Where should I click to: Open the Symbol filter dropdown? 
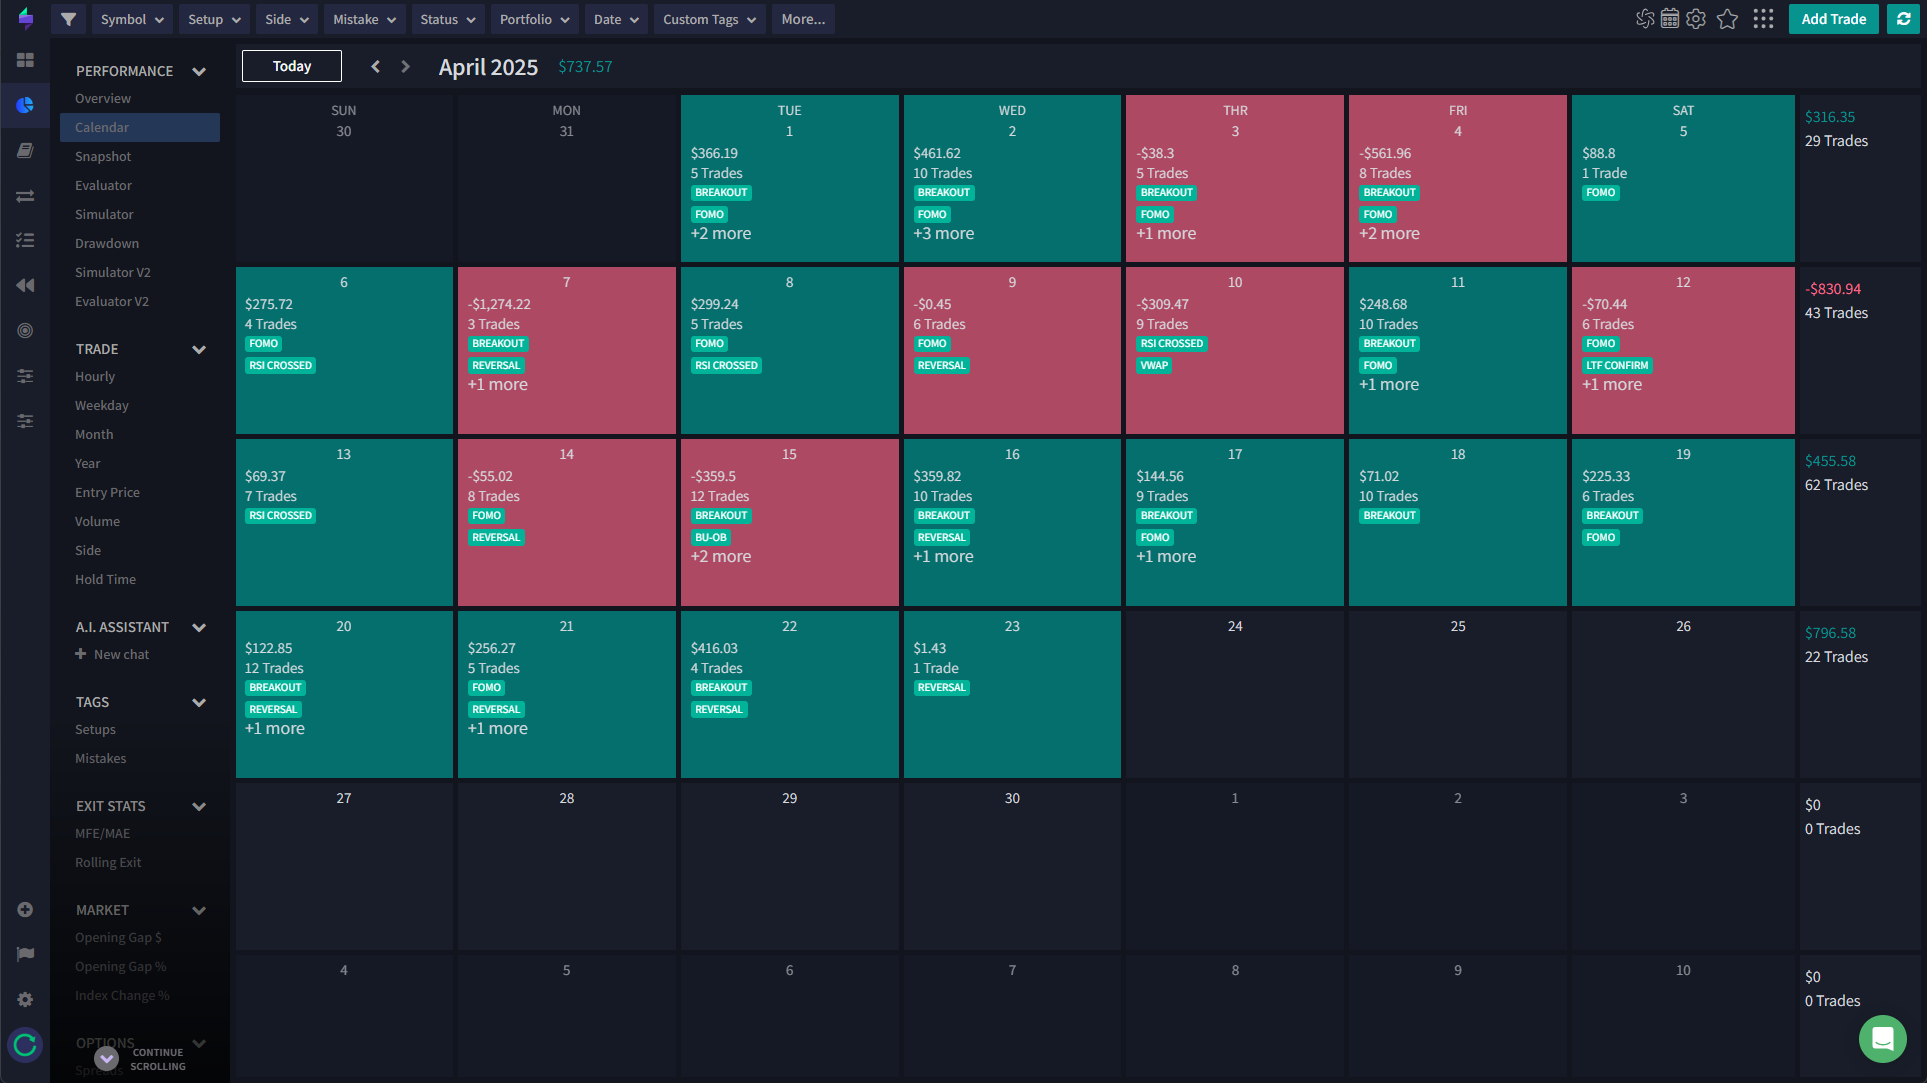[131, 19]
